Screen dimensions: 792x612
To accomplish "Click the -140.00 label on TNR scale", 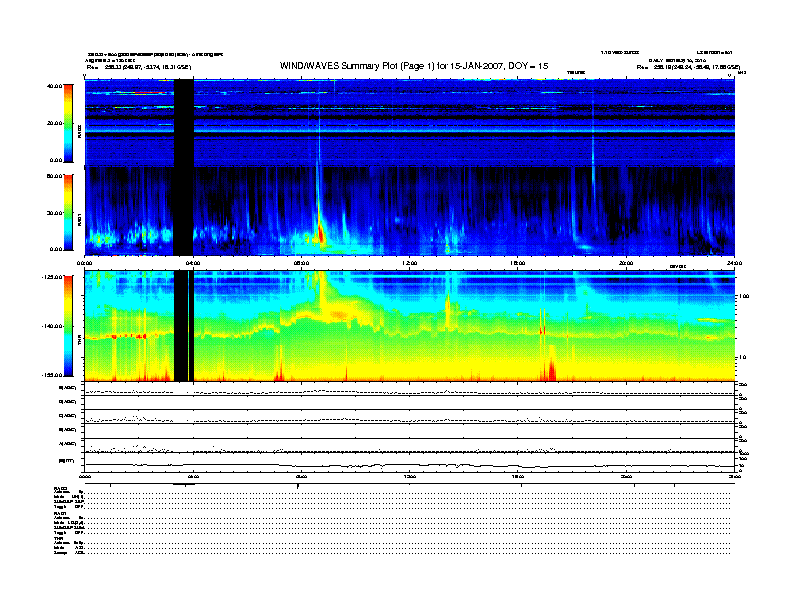I will pyautogui.click(x=53, y=326).
